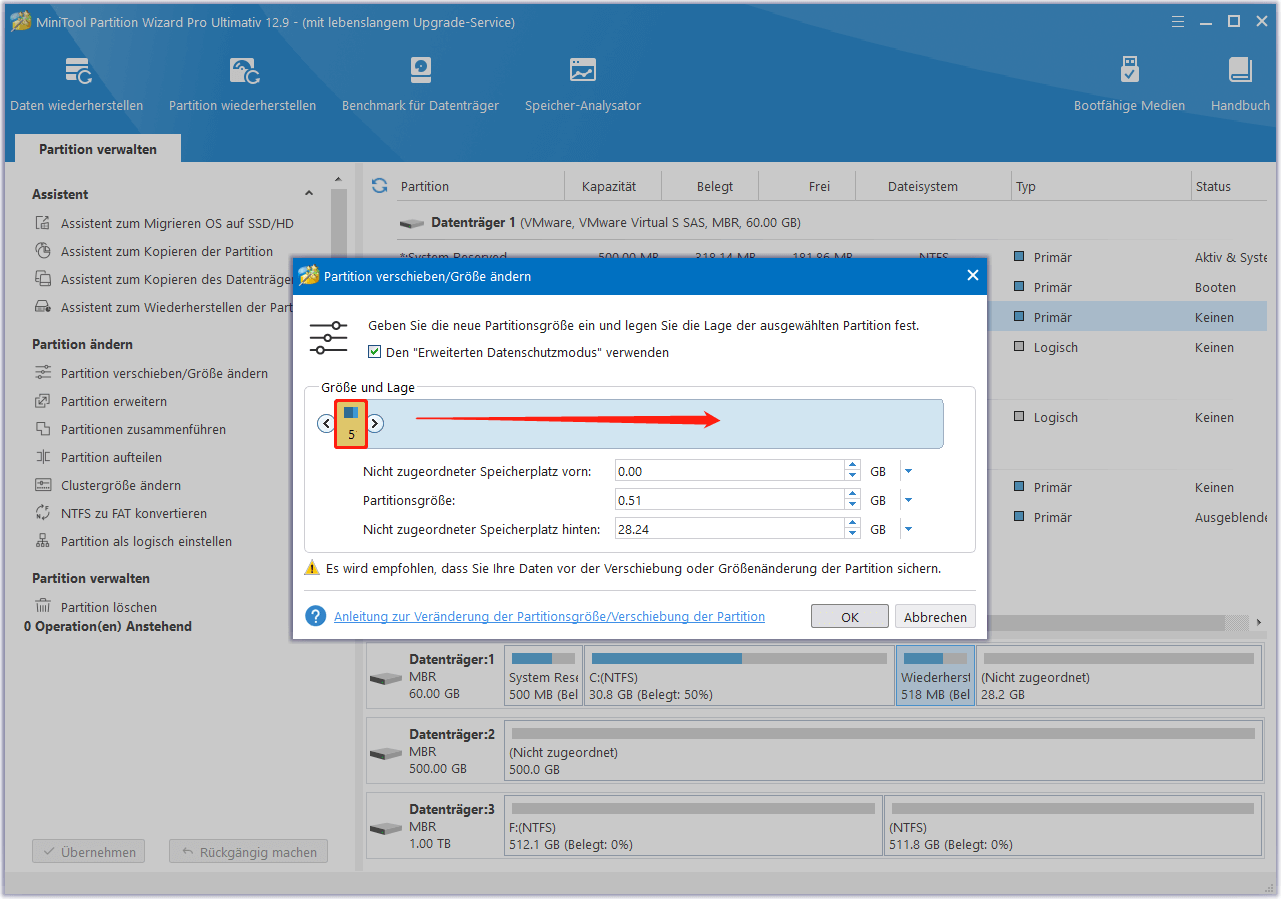Screen dimensions: 1282x900
Task: Select System Reserved block in disk map
Action: point(544,676)
